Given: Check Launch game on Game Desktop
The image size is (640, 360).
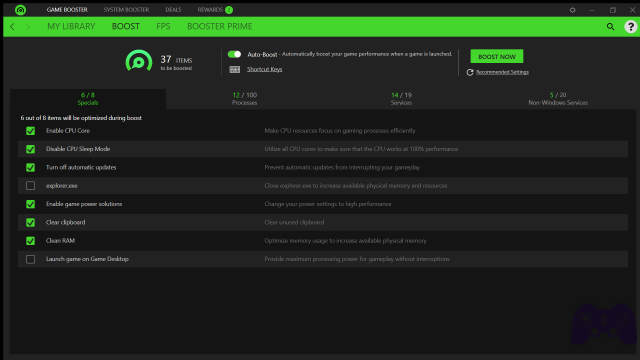Looking at the screenshot, I should 31,259.
